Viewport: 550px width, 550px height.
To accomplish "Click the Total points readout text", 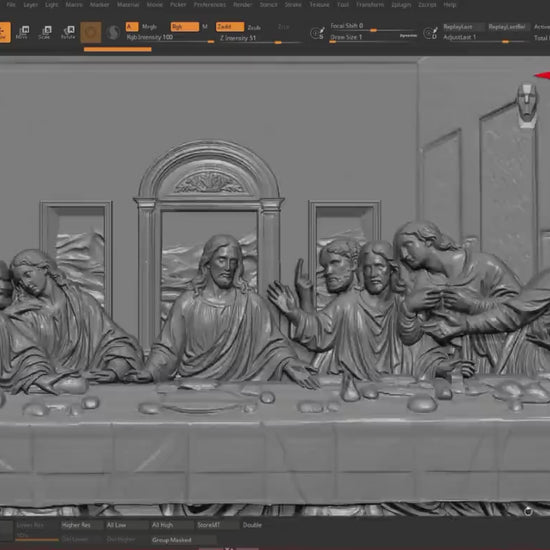I will (542, 38).
